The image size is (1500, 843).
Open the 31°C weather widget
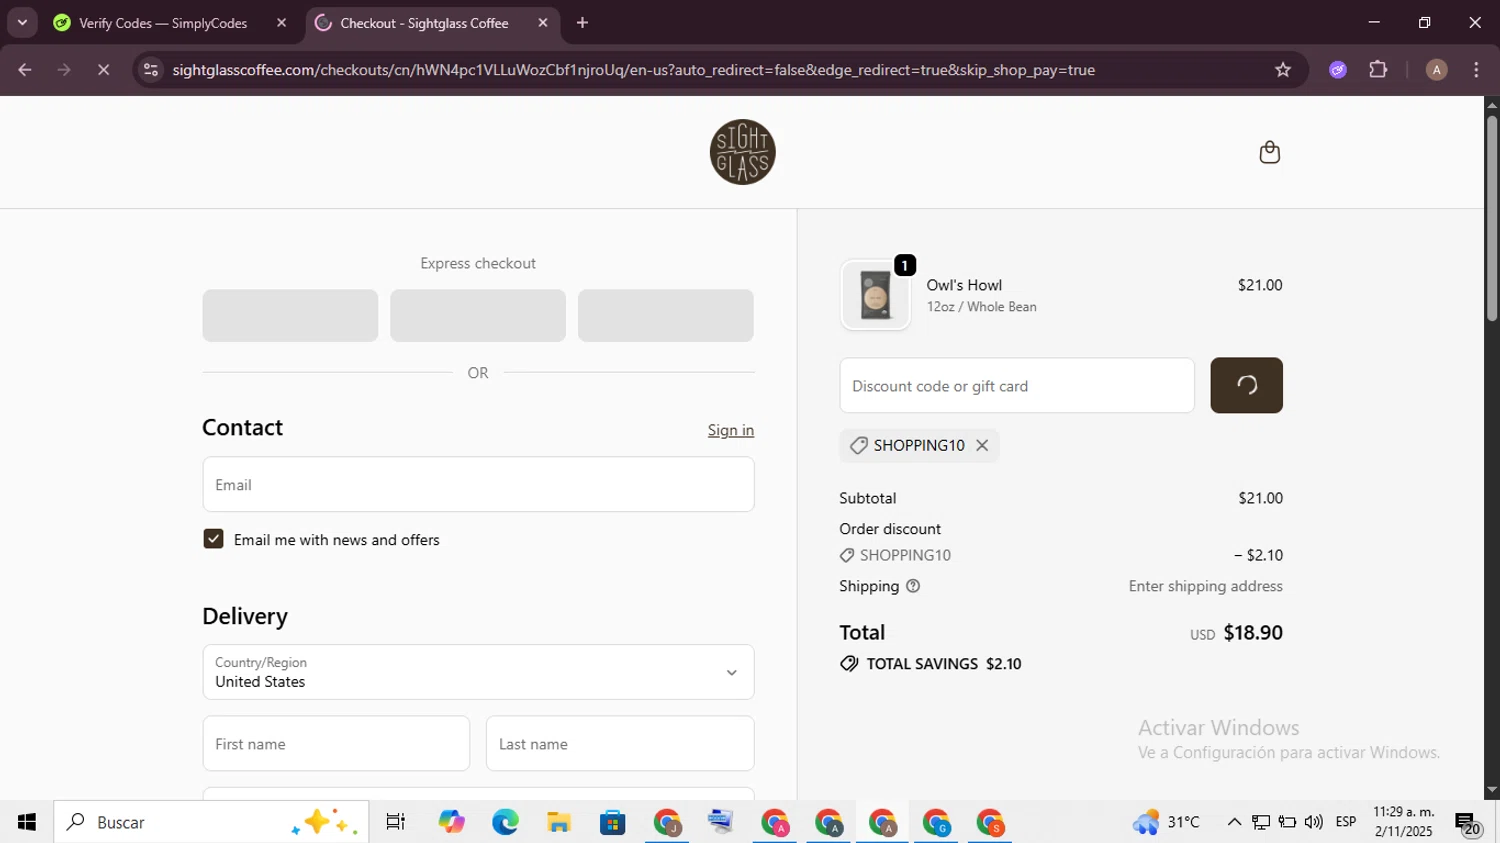click(1166, 822)
